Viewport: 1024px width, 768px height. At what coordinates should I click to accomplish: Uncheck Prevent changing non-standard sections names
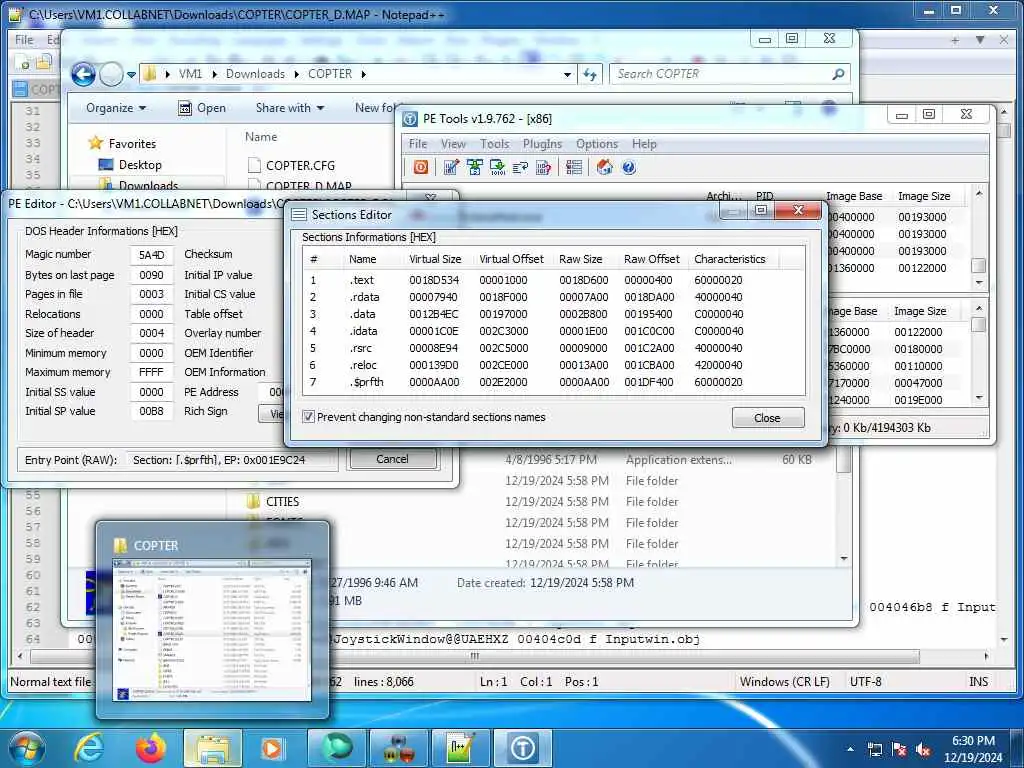click(308, 417)
